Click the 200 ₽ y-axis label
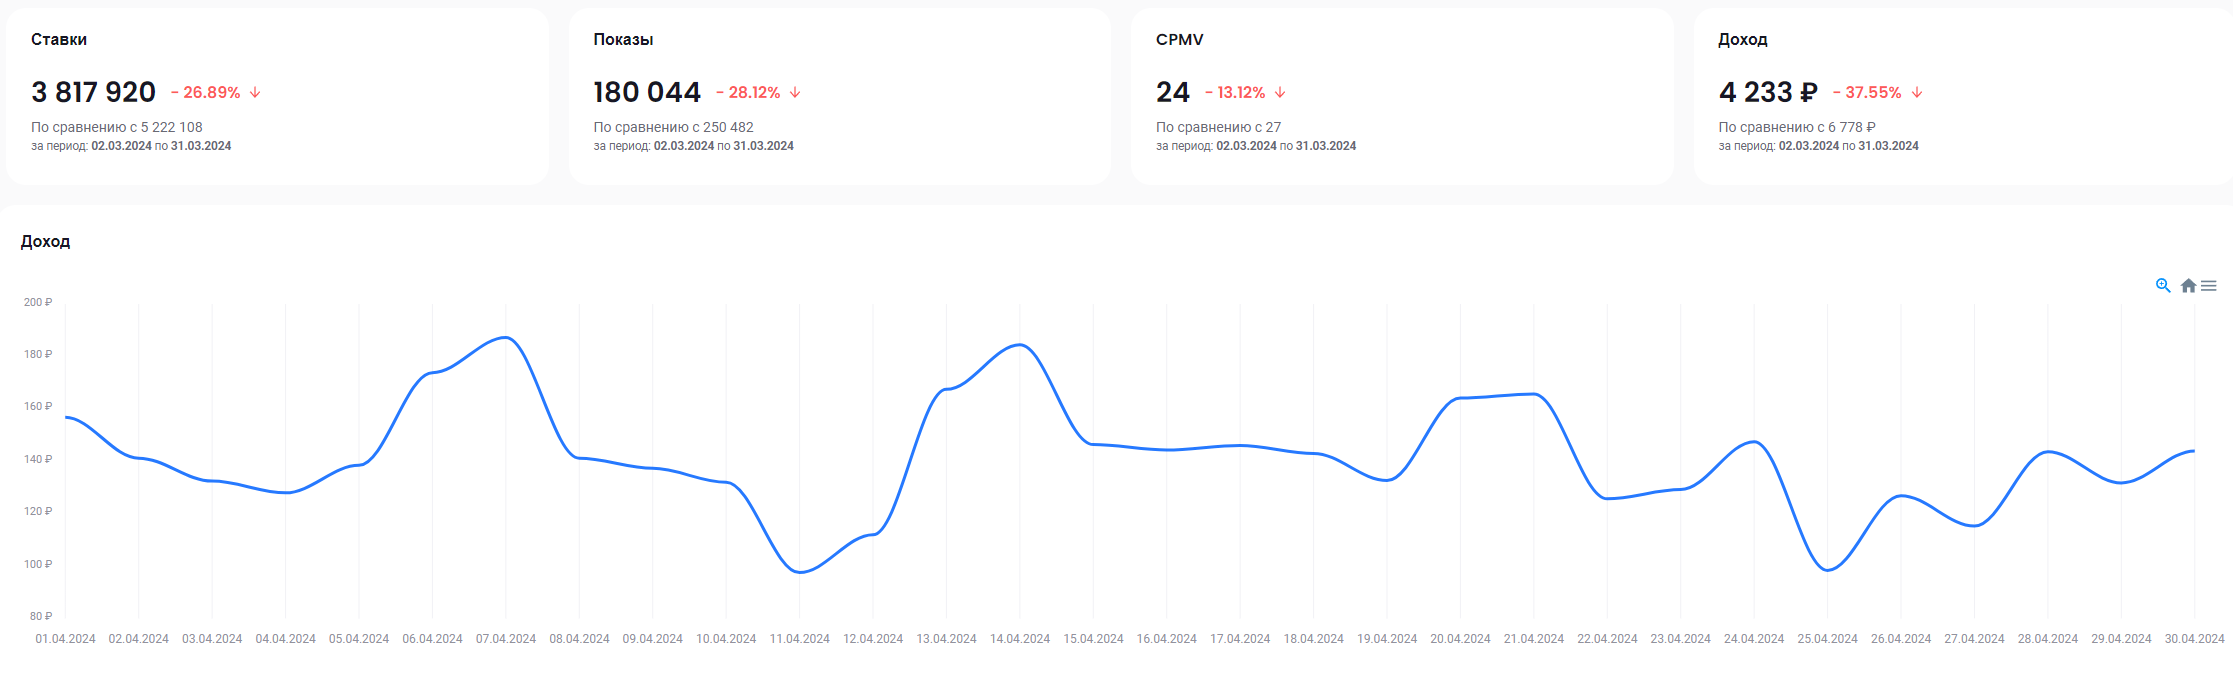 pos(38,302)
